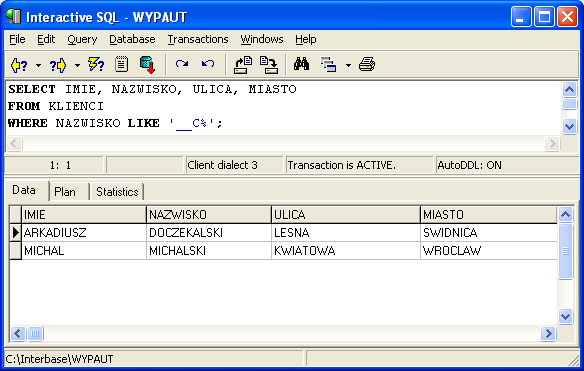Switch to the Statistics tab
Screen dimensions: 584x371
(117, 192)
